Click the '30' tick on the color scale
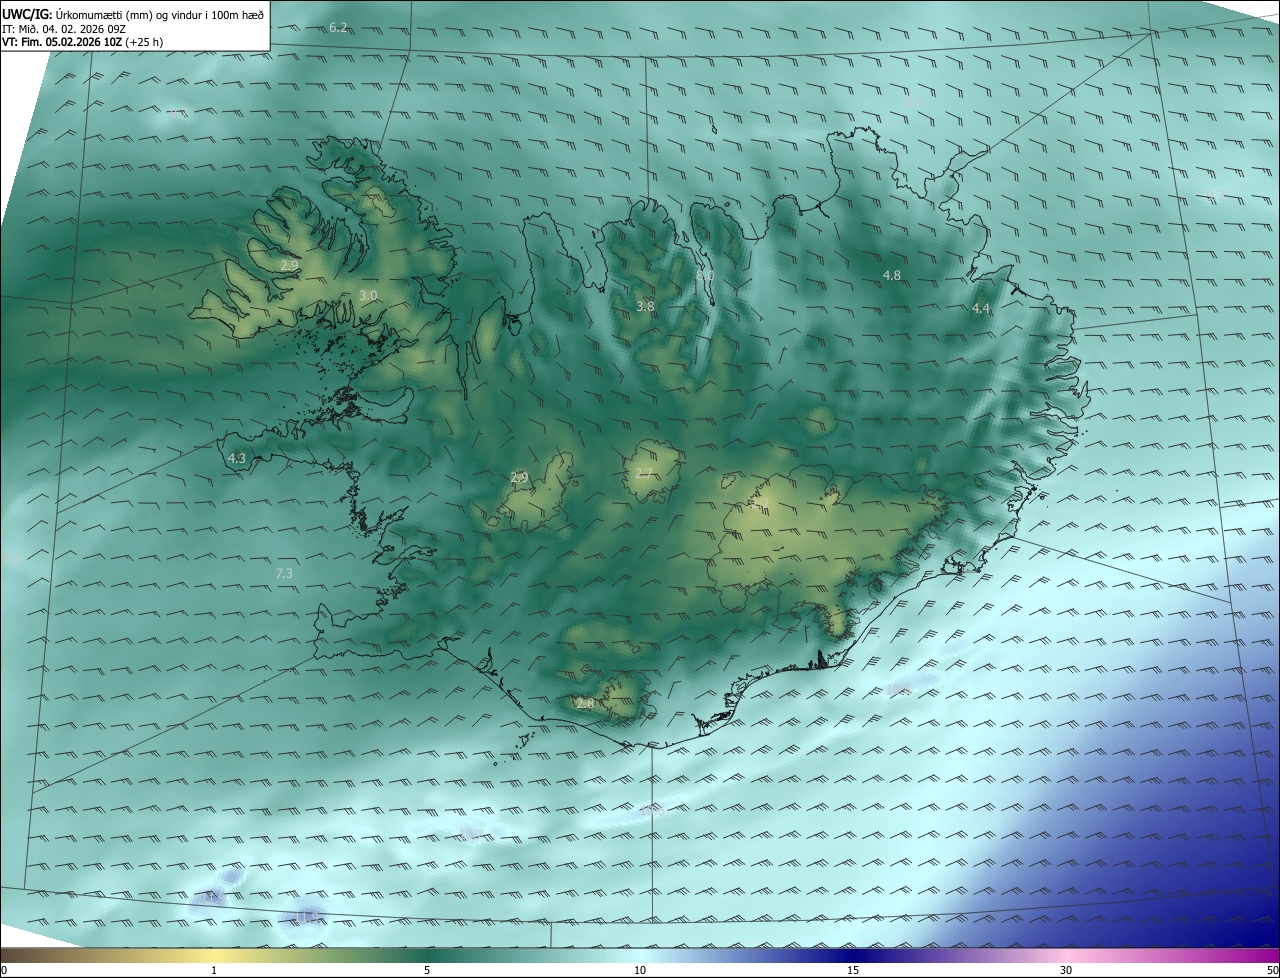Image resolution: width=1280 pixels, height=978 pixels. tap(1066, 970)
